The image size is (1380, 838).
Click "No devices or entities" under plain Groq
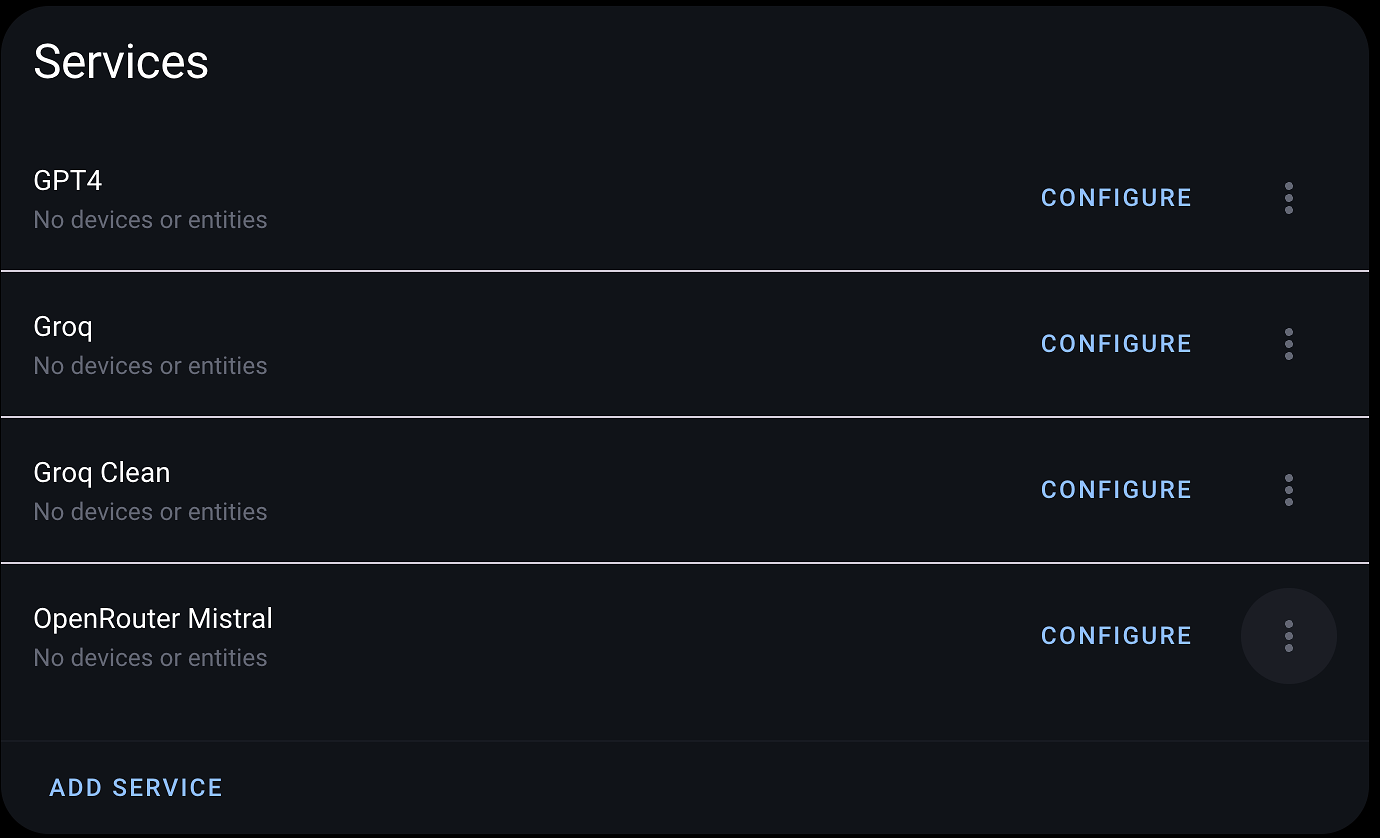pos(150,366)
